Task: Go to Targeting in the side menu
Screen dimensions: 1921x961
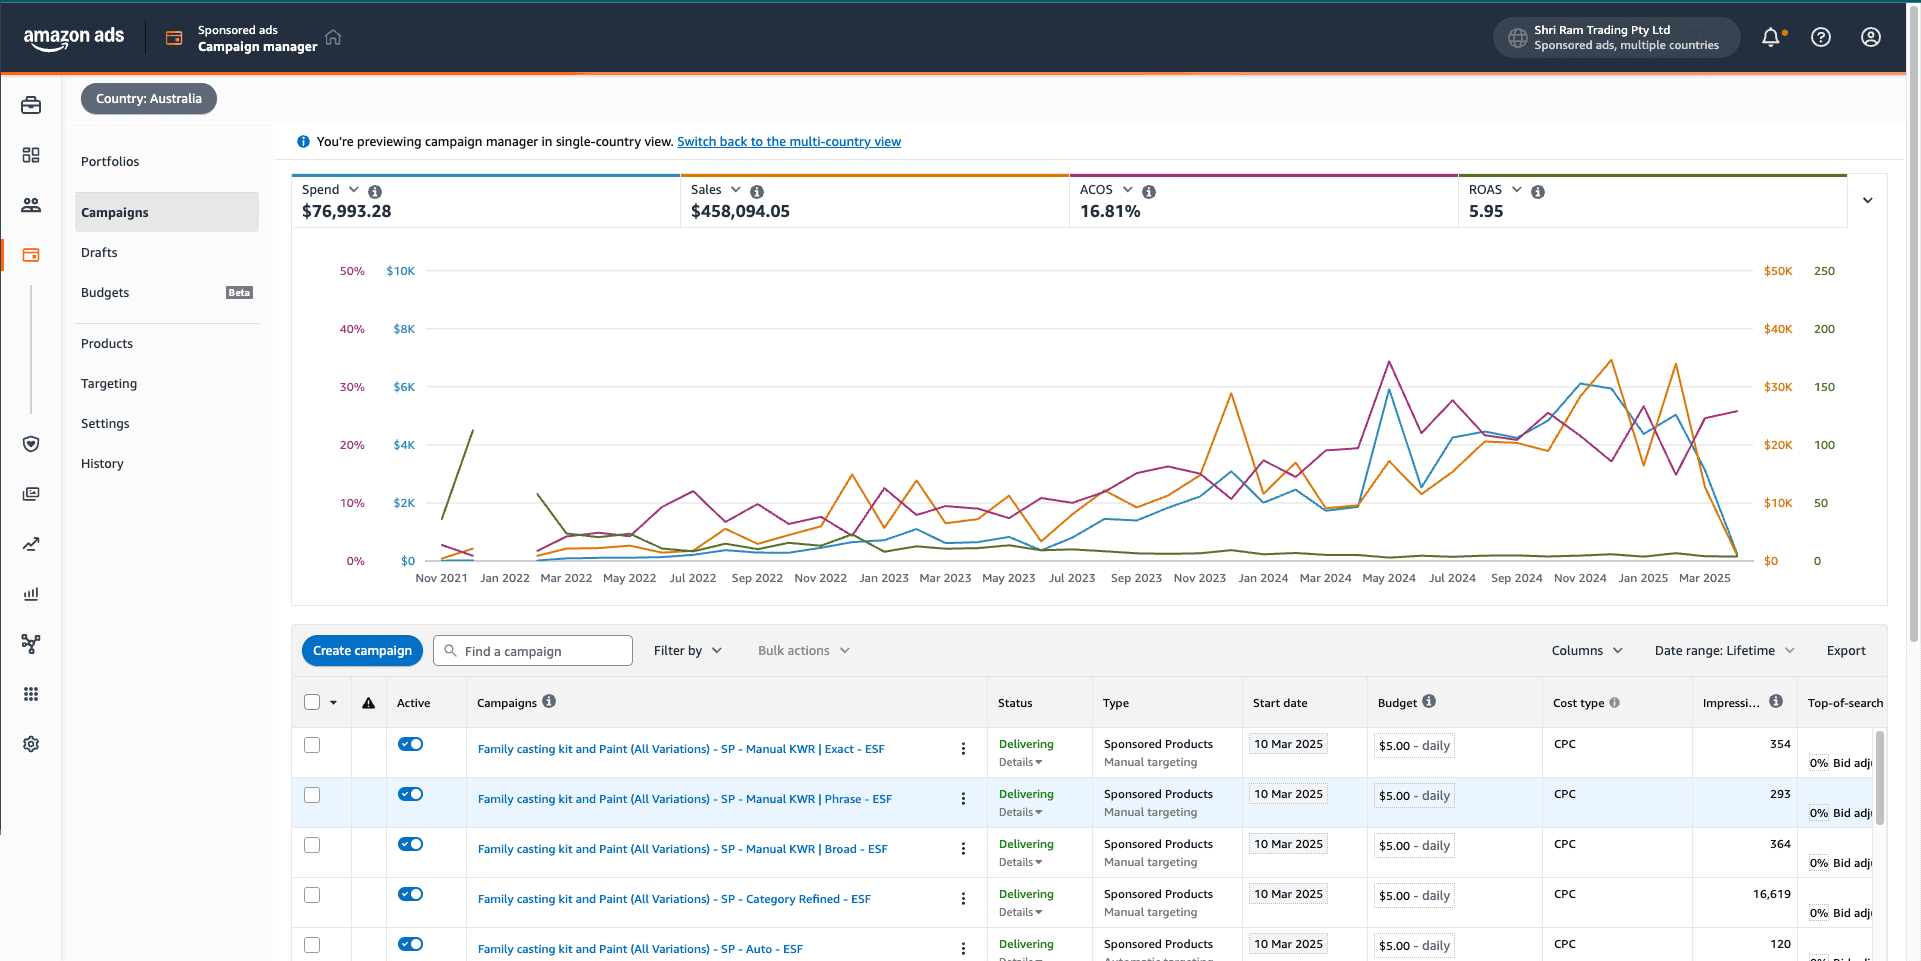Action: click(109, 383)
